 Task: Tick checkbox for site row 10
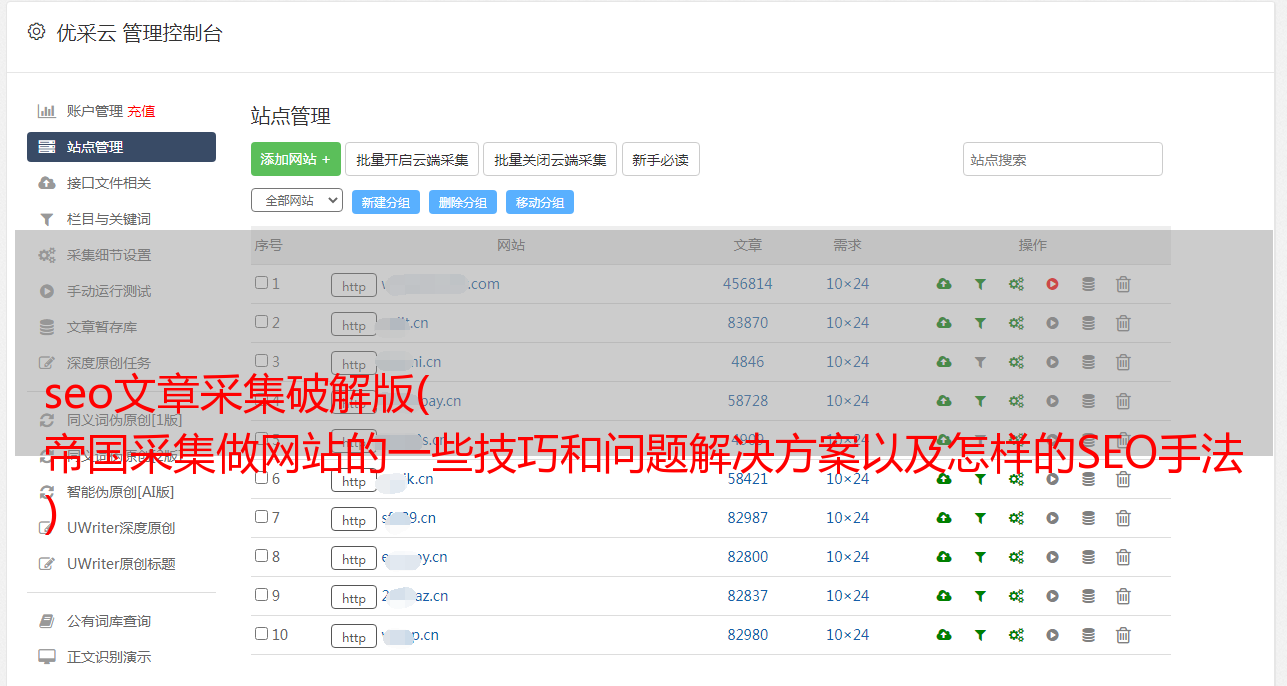point(261,634)
